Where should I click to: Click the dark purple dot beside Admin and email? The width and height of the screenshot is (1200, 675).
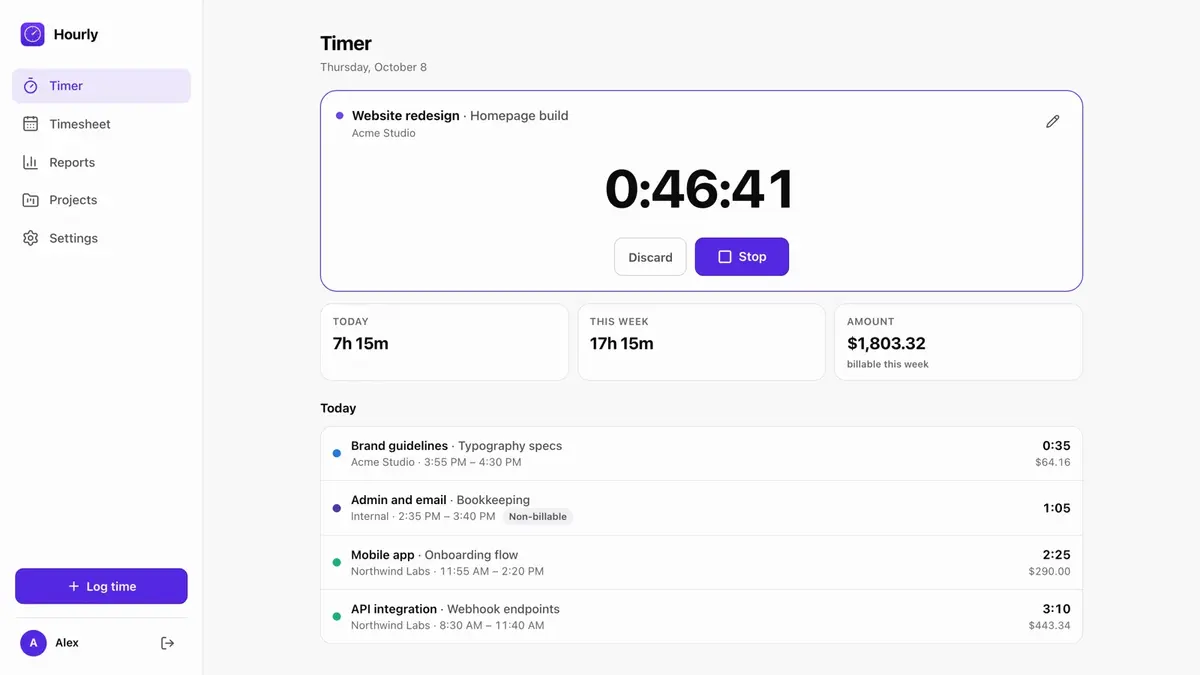(x=337, y=508)
